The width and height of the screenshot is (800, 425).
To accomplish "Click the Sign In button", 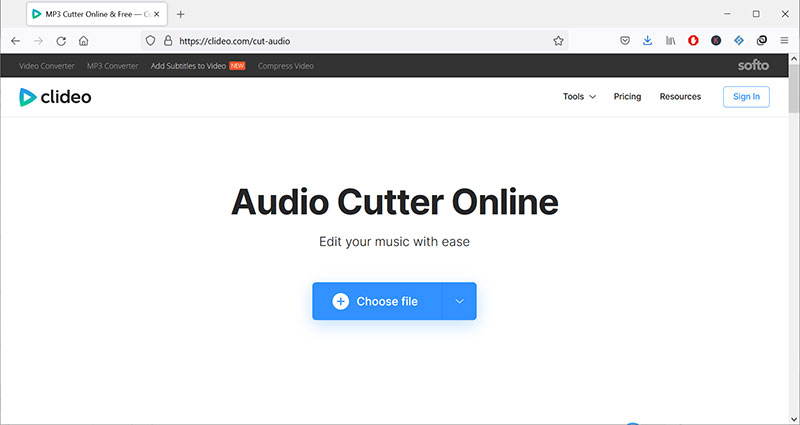I will point(746,97).
